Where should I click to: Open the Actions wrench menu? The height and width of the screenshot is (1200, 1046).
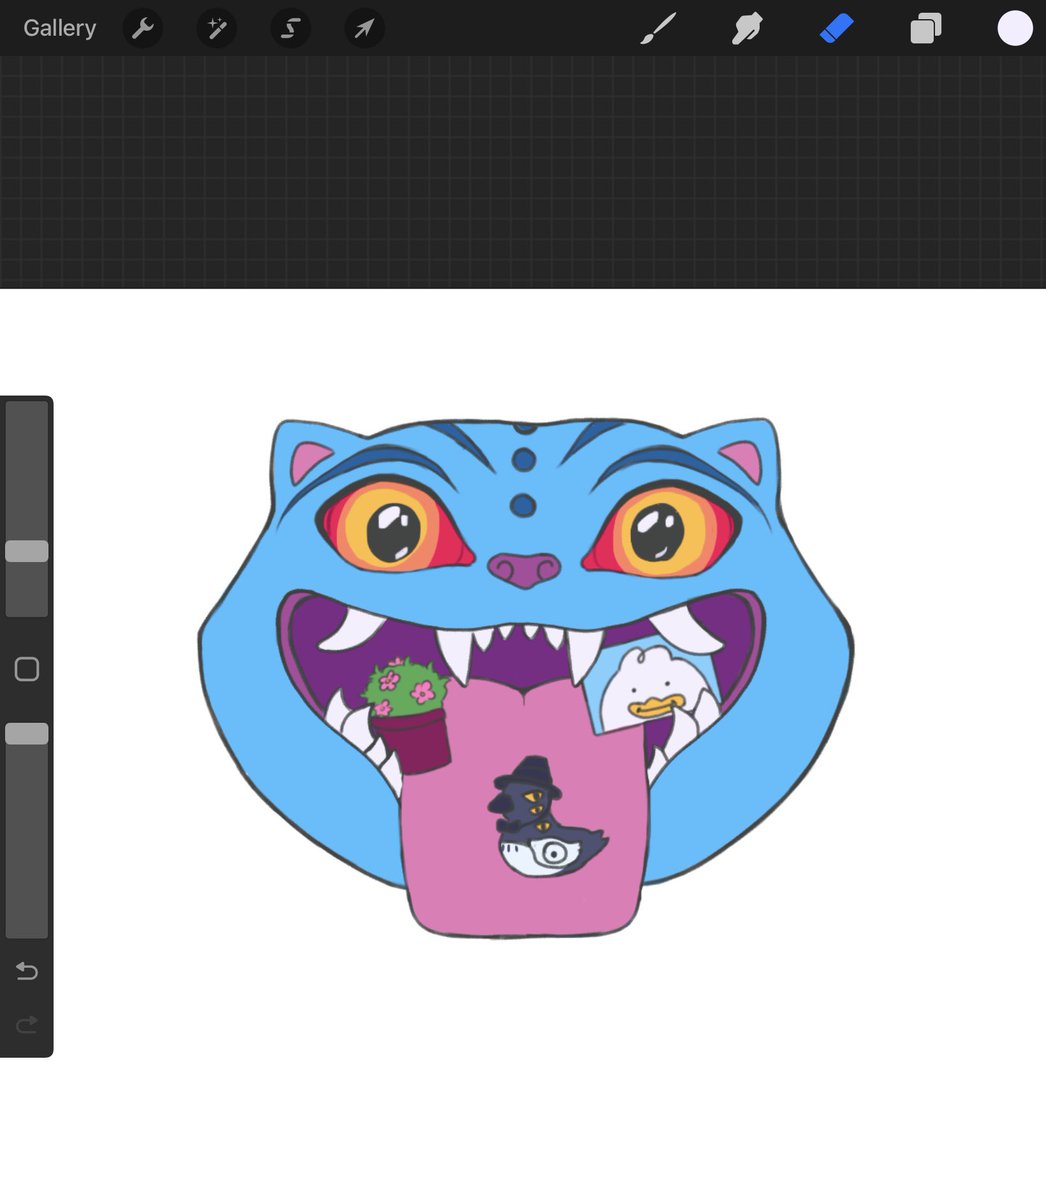pos(142,28)
